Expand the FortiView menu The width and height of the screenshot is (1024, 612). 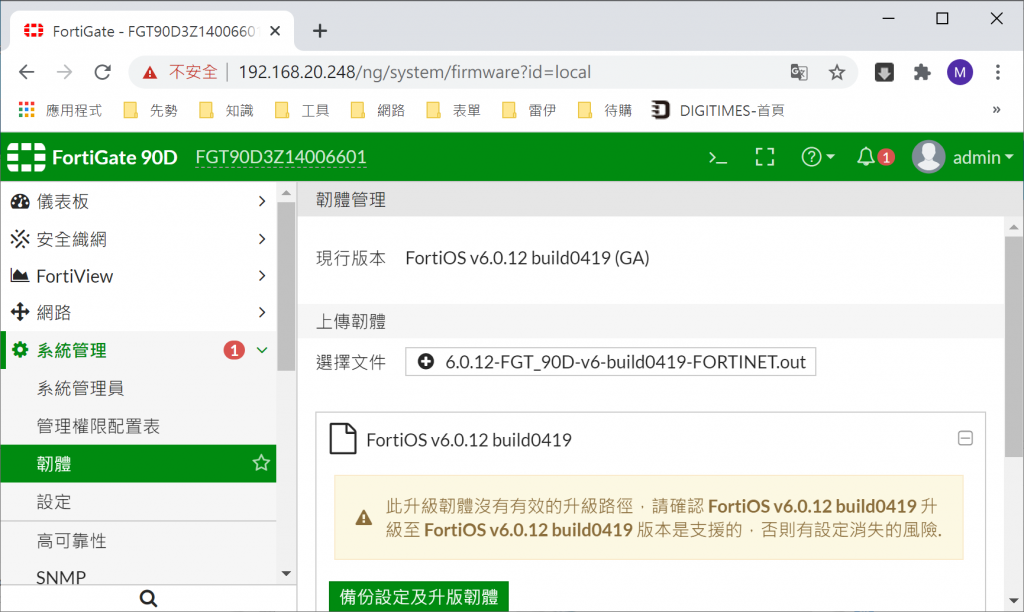(138, 276)
